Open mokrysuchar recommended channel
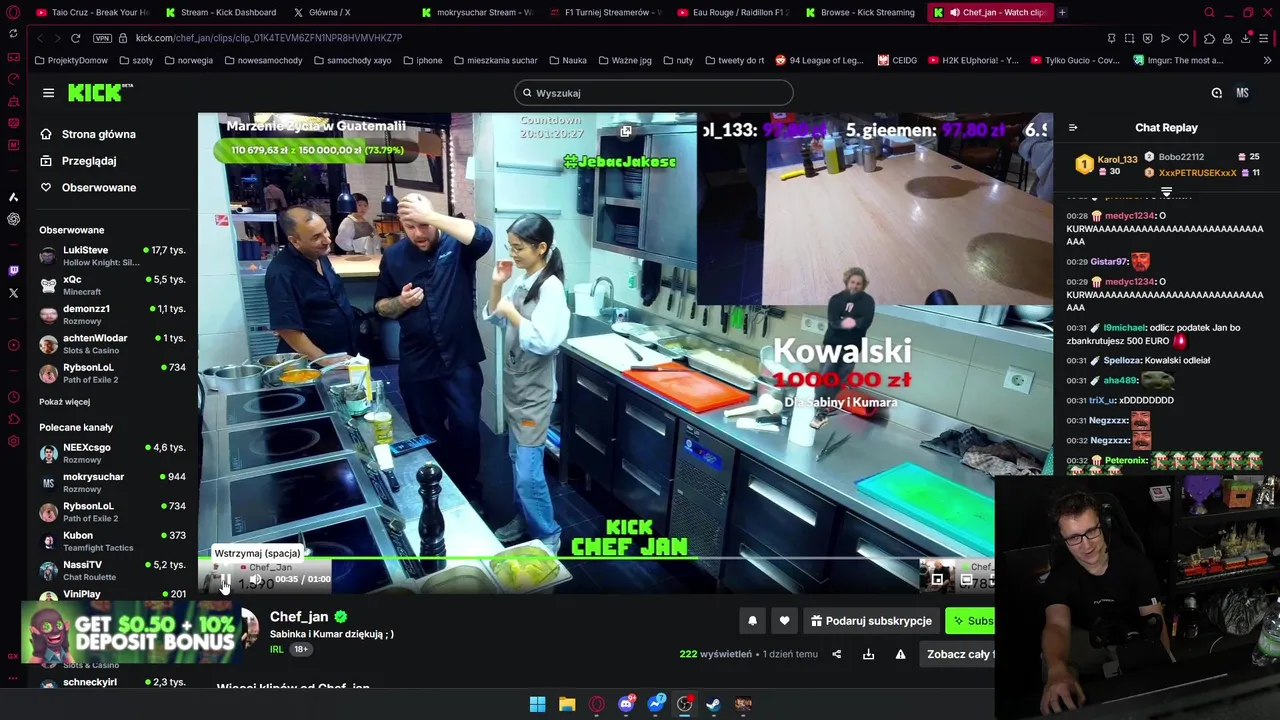This screenshot has width=1280, height=720. coord(112,482)
